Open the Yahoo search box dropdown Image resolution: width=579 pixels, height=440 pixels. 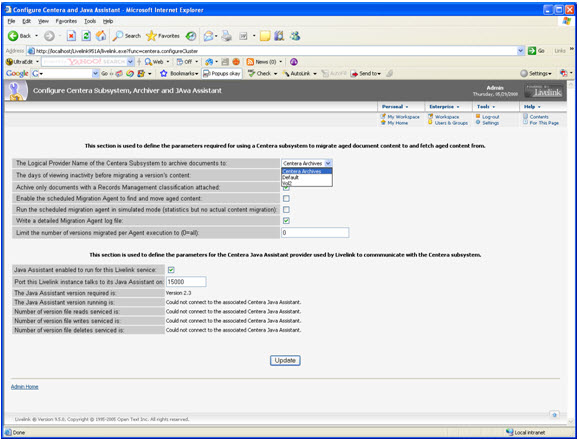click(x=130, y=62)
